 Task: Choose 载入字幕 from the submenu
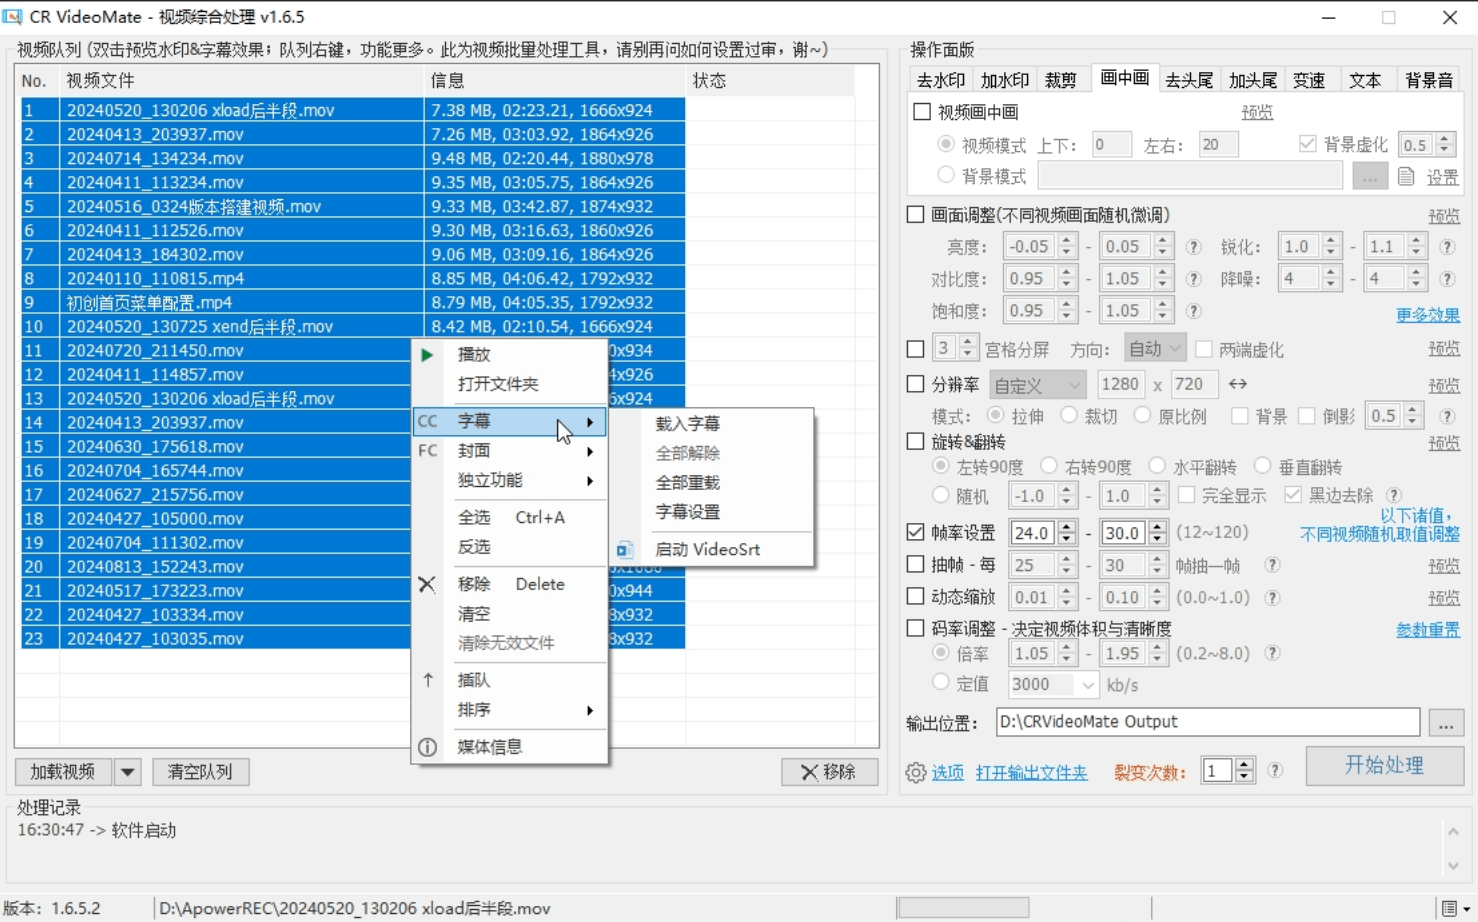[687, 424]
